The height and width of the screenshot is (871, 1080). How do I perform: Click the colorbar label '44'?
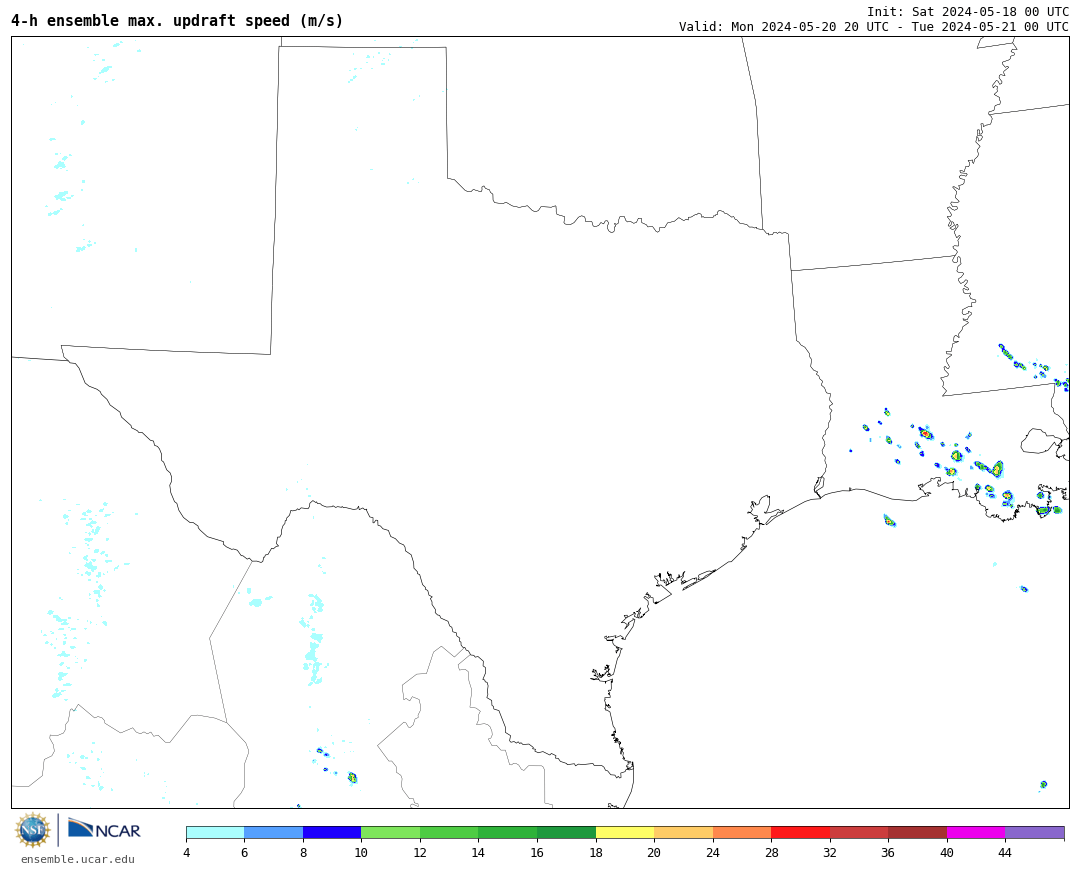(1006, 852)
